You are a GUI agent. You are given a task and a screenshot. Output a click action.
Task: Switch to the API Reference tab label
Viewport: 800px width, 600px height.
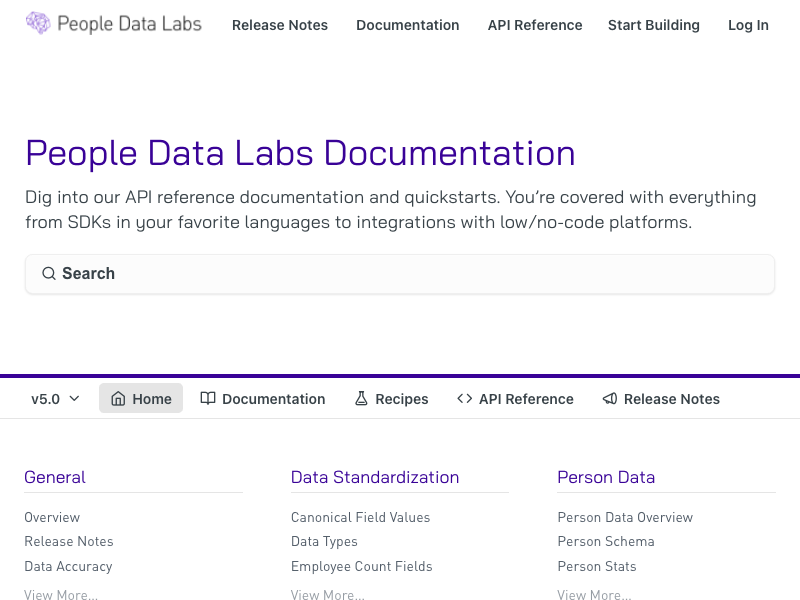tap(526, 399)
